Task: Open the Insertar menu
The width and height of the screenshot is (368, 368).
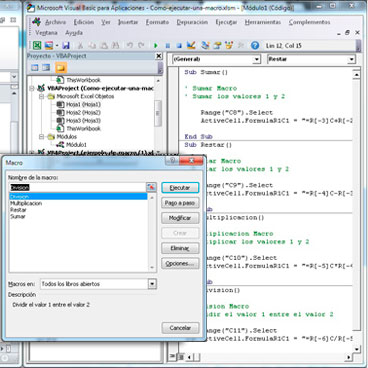Action: coord(128,22)
